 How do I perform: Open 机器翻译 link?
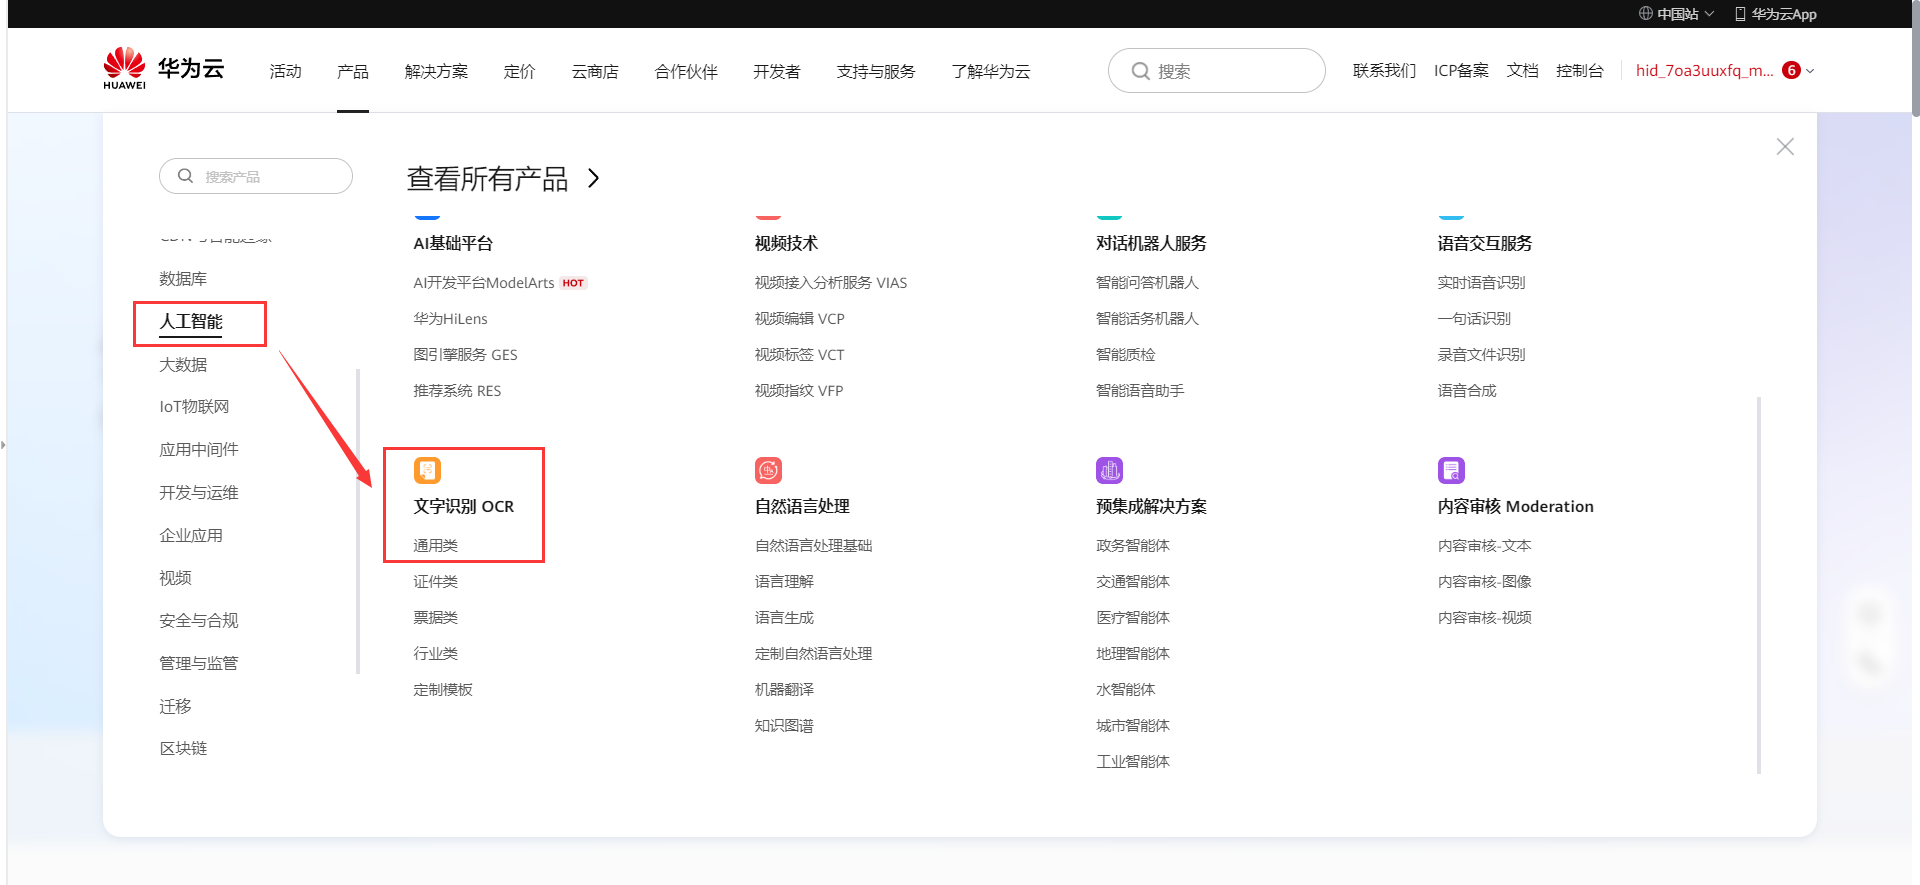point(785,690)
